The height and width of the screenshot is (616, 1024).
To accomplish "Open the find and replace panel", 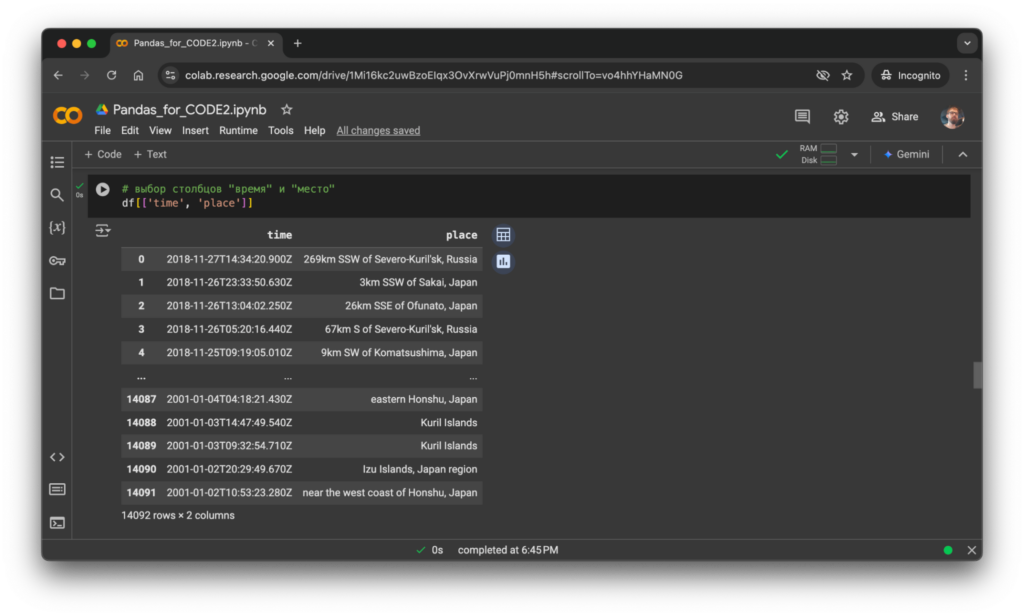I will [x=57, y=194].
